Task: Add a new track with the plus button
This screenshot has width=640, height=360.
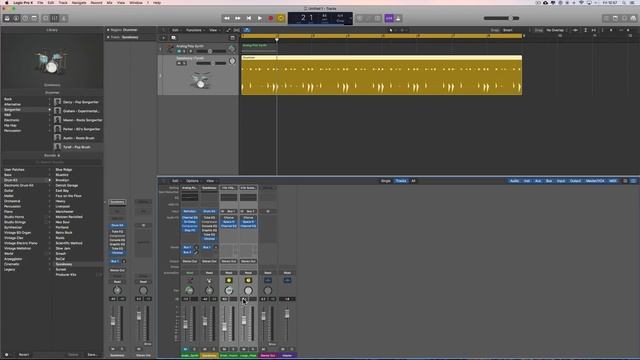Action: [x=164, y=38]
